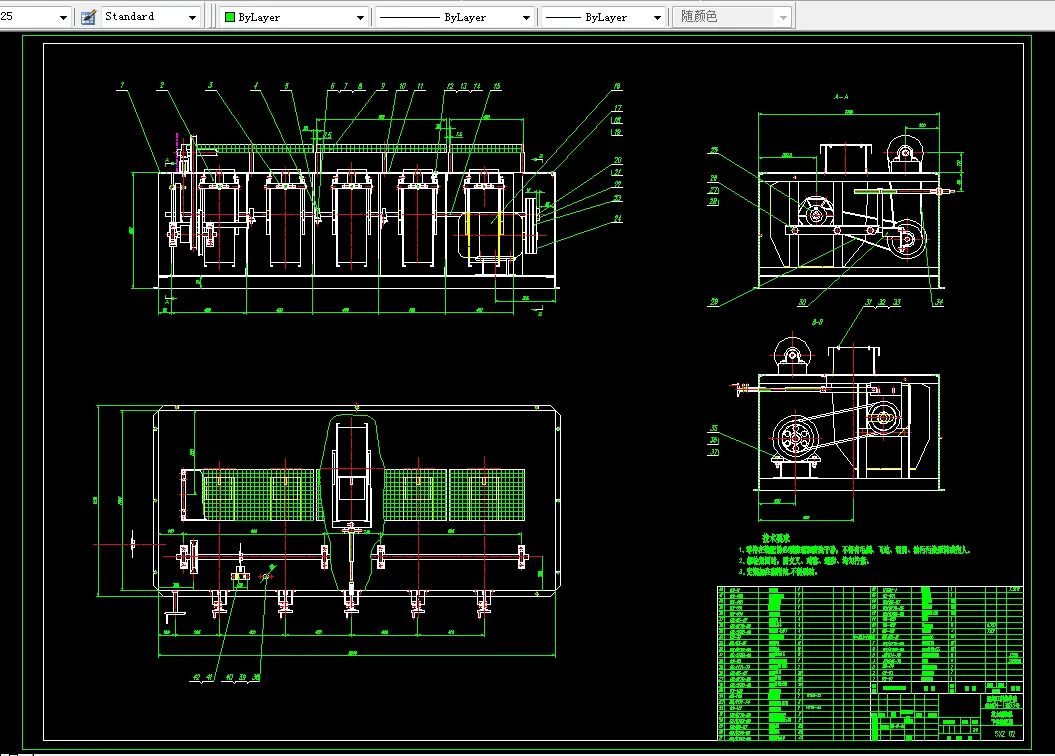Open the ByLayer lineweight dropdown
1055x756 pixels.
coord(657,17)
